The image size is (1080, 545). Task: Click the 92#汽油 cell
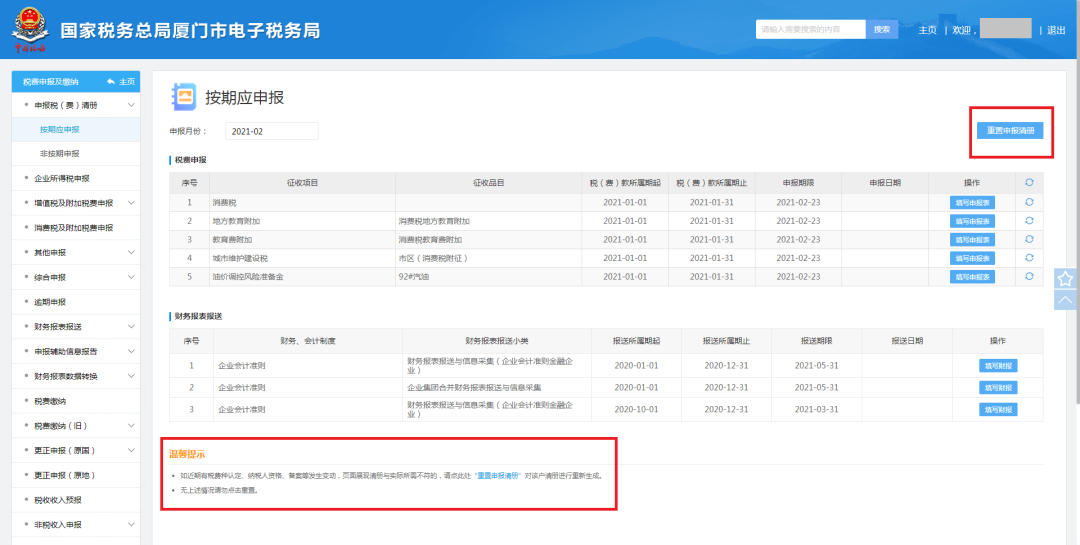click(488, 277)
